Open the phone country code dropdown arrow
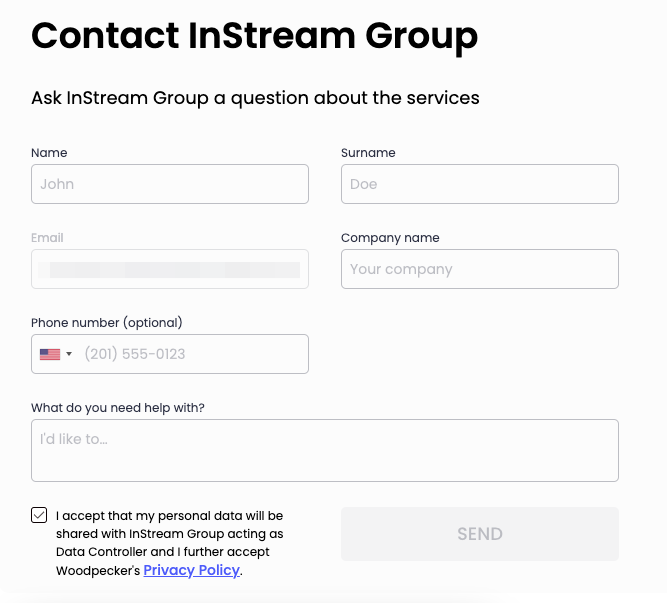The width and height of the screenshot is (667, 603). (x=69, y=354)
